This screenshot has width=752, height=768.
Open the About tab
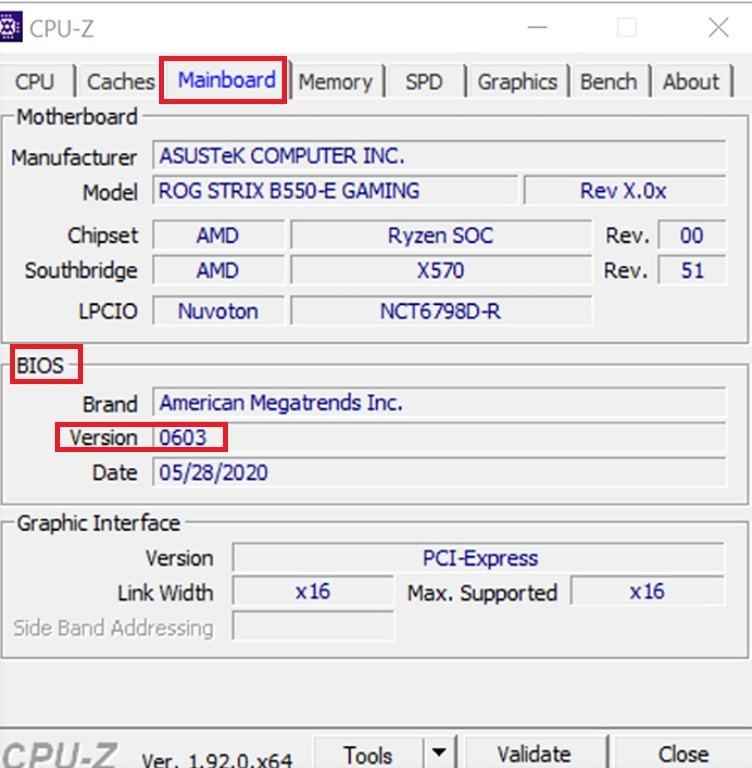[691, 81]
